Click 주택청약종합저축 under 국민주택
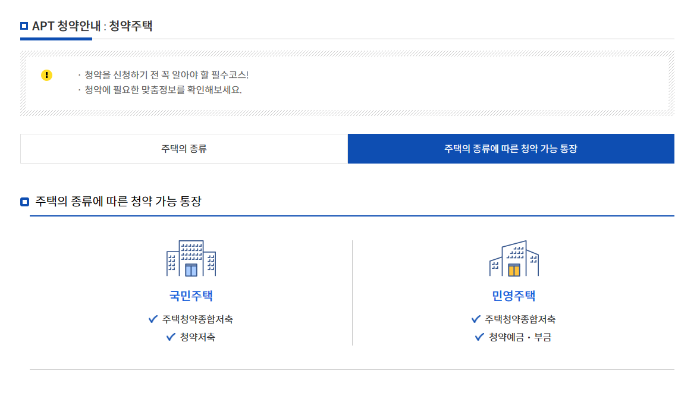The width and height of the screenshot is (700, 396). click(197, 319)
